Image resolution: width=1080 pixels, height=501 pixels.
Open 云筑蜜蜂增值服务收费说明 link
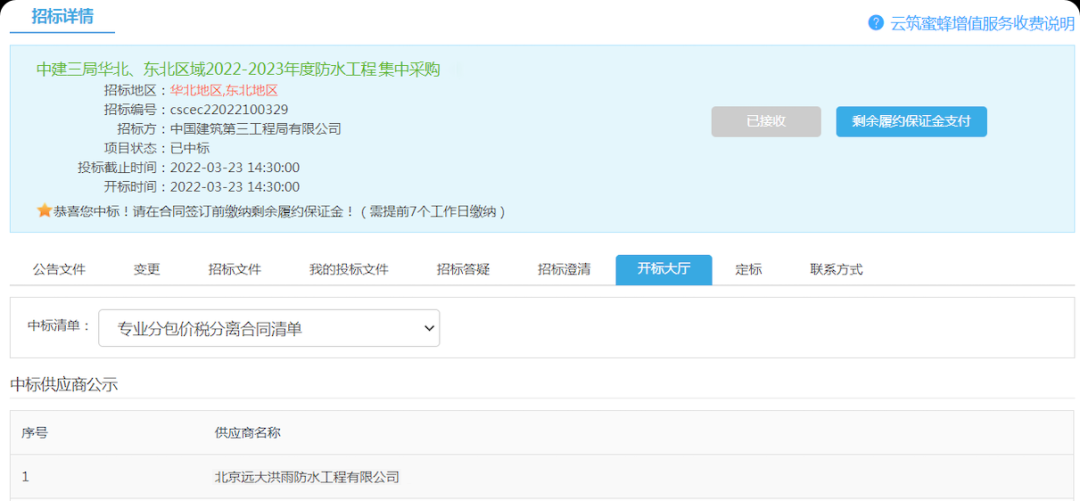(x=982, y=23)
